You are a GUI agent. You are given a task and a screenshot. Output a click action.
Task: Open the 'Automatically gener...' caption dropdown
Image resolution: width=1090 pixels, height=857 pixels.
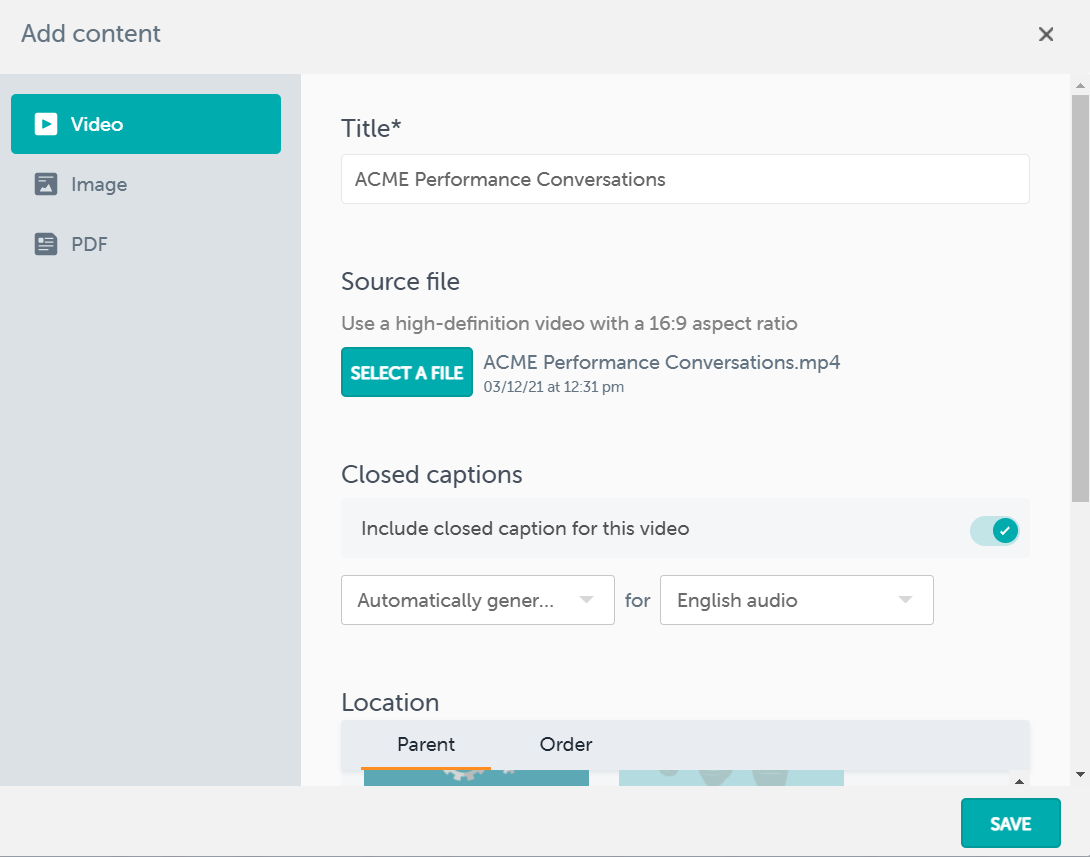pos(477,600)
